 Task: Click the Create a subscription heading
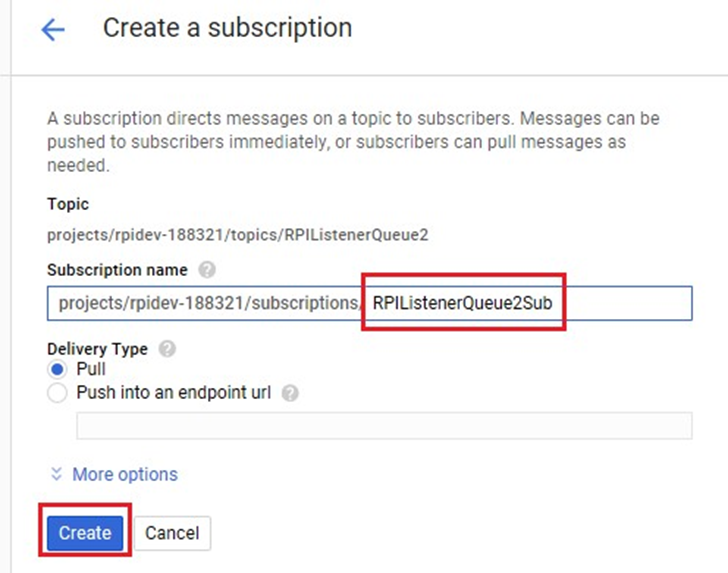point(227,28)
